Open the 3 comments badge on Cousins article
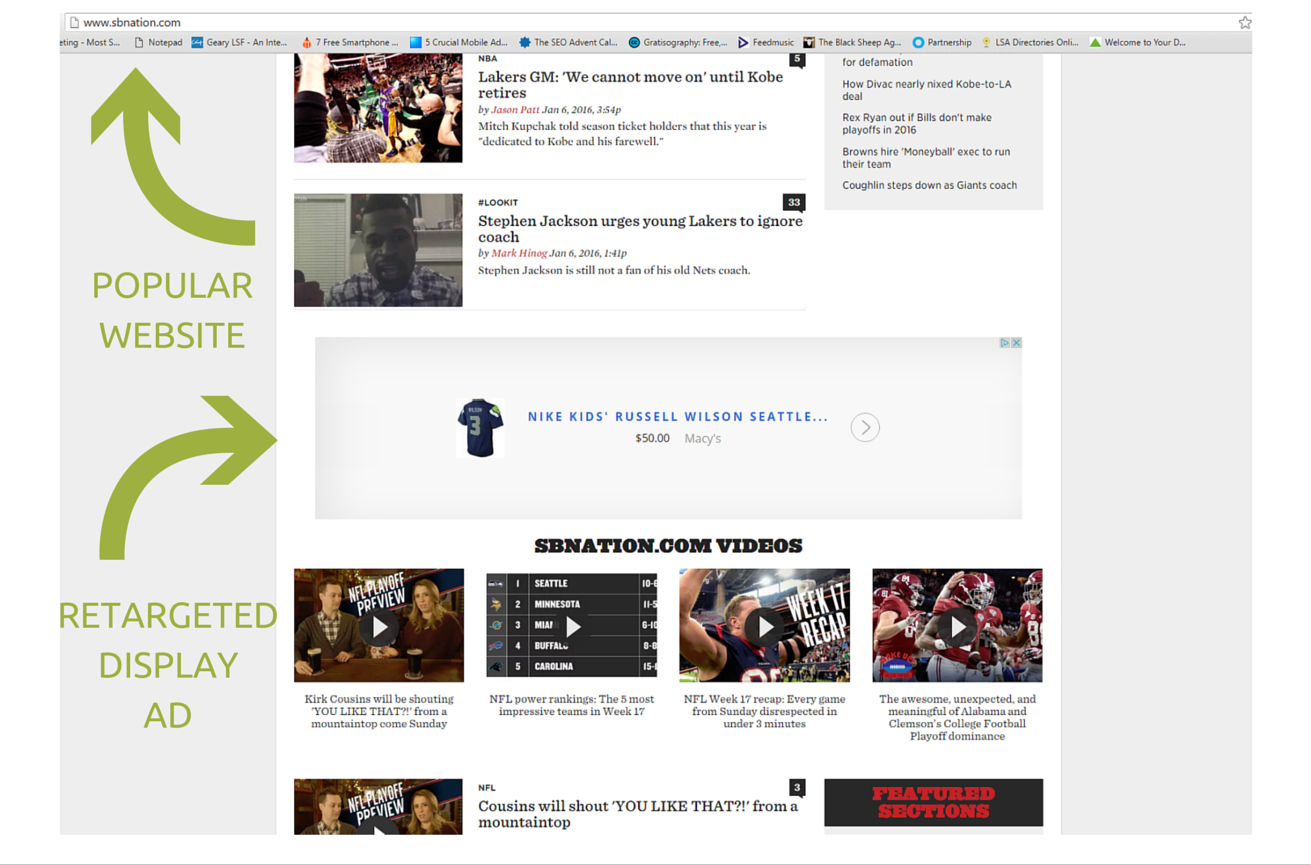1311x865 pixels. 796,787
